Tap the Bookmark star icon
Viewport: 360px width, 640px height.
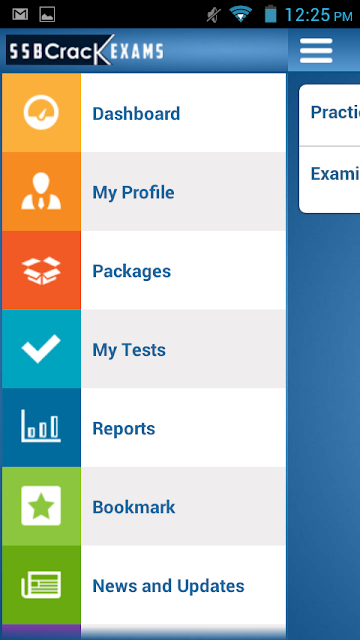pyautogui.click(x=41, y=506)
